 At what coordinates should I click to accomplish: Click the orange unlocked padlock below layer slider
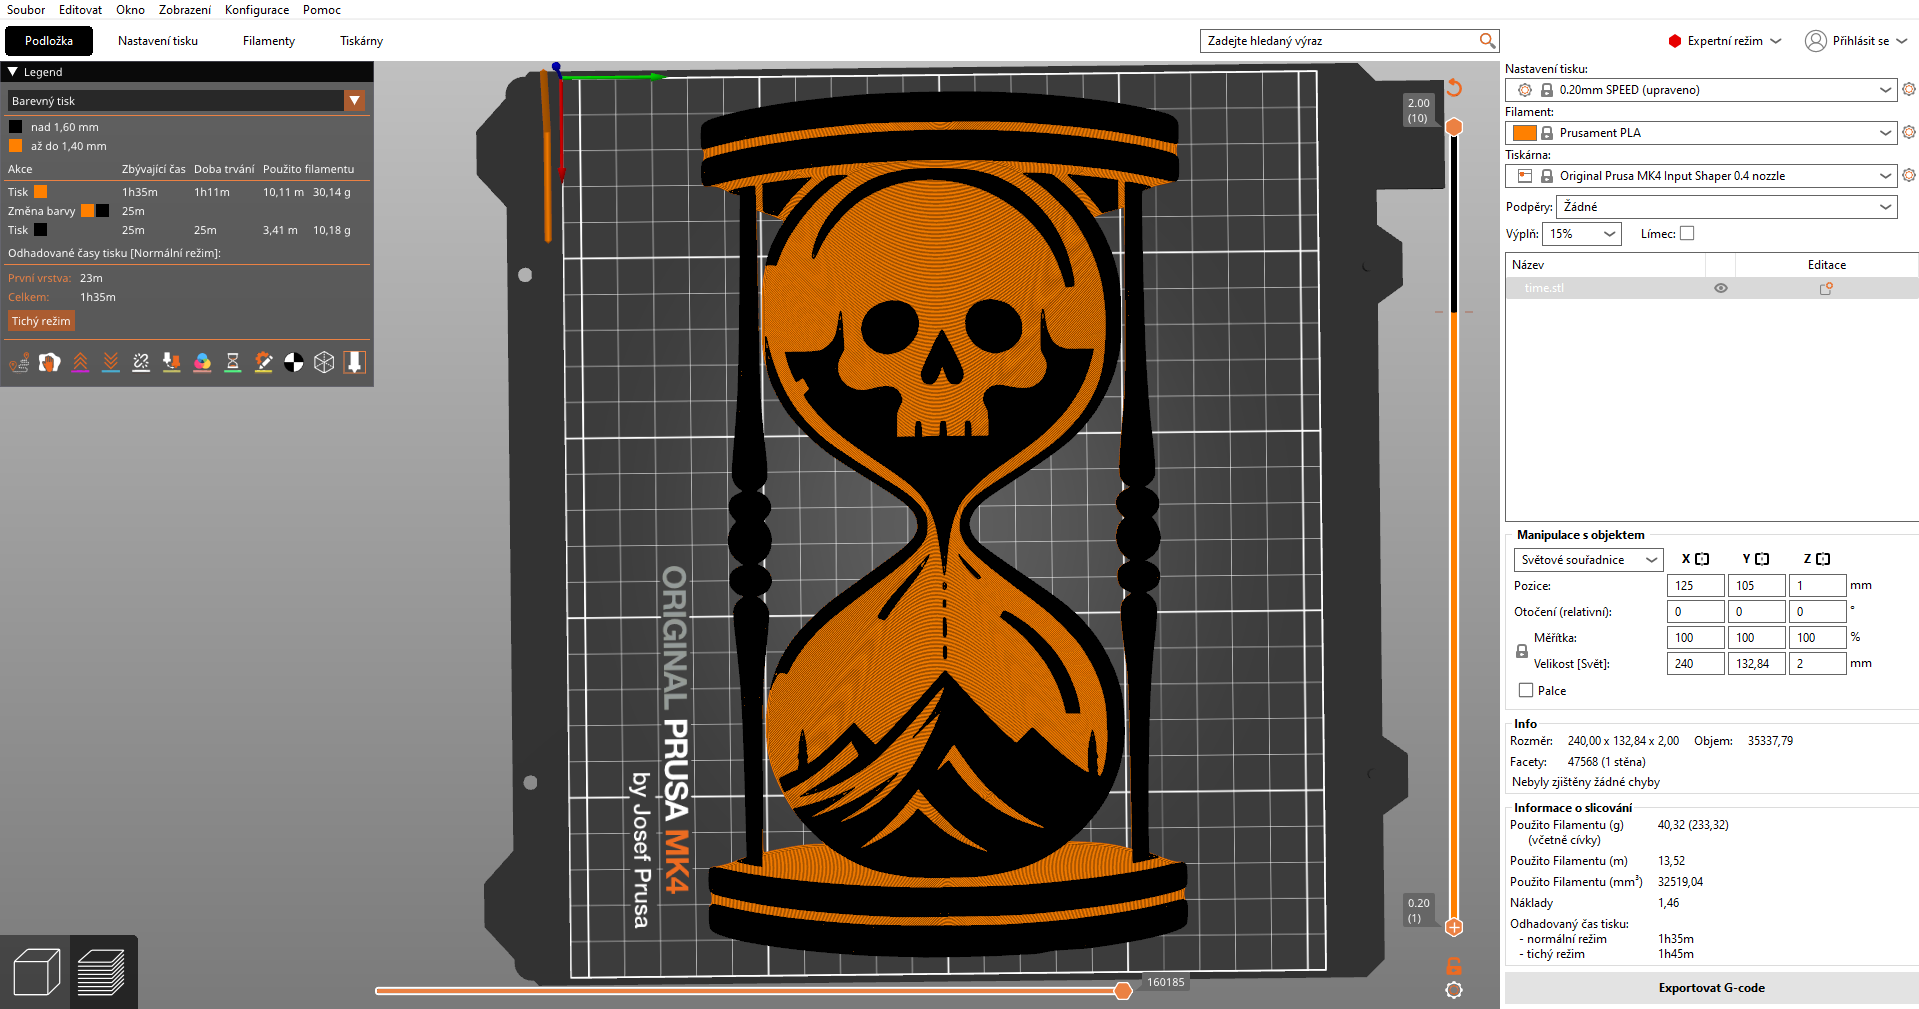point(1454,966)
